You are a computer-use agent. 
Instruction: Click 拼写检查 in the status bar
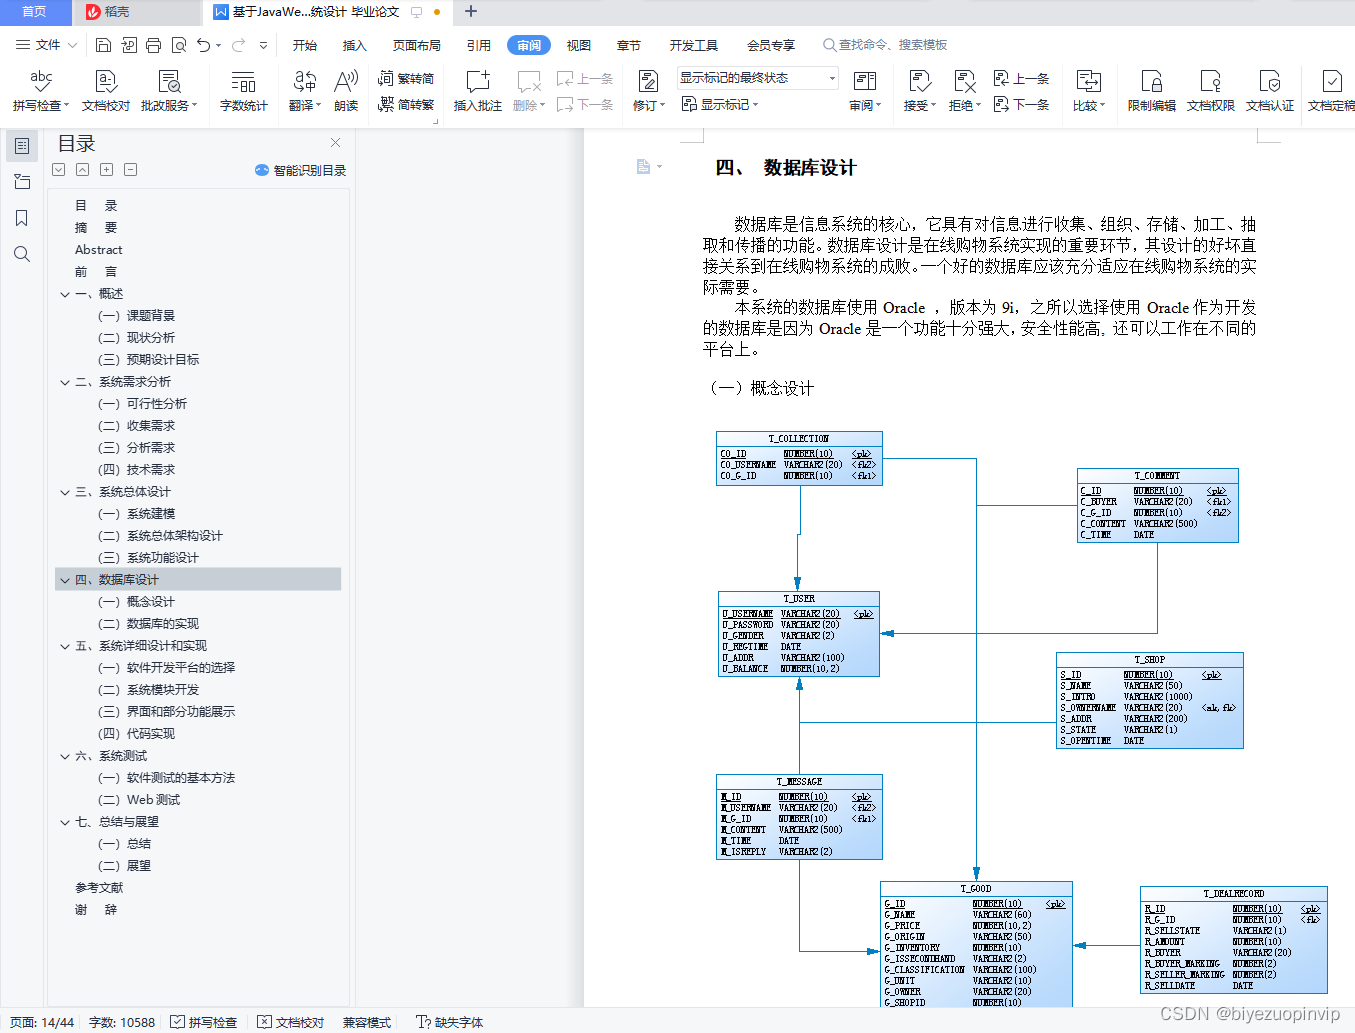204,1022
